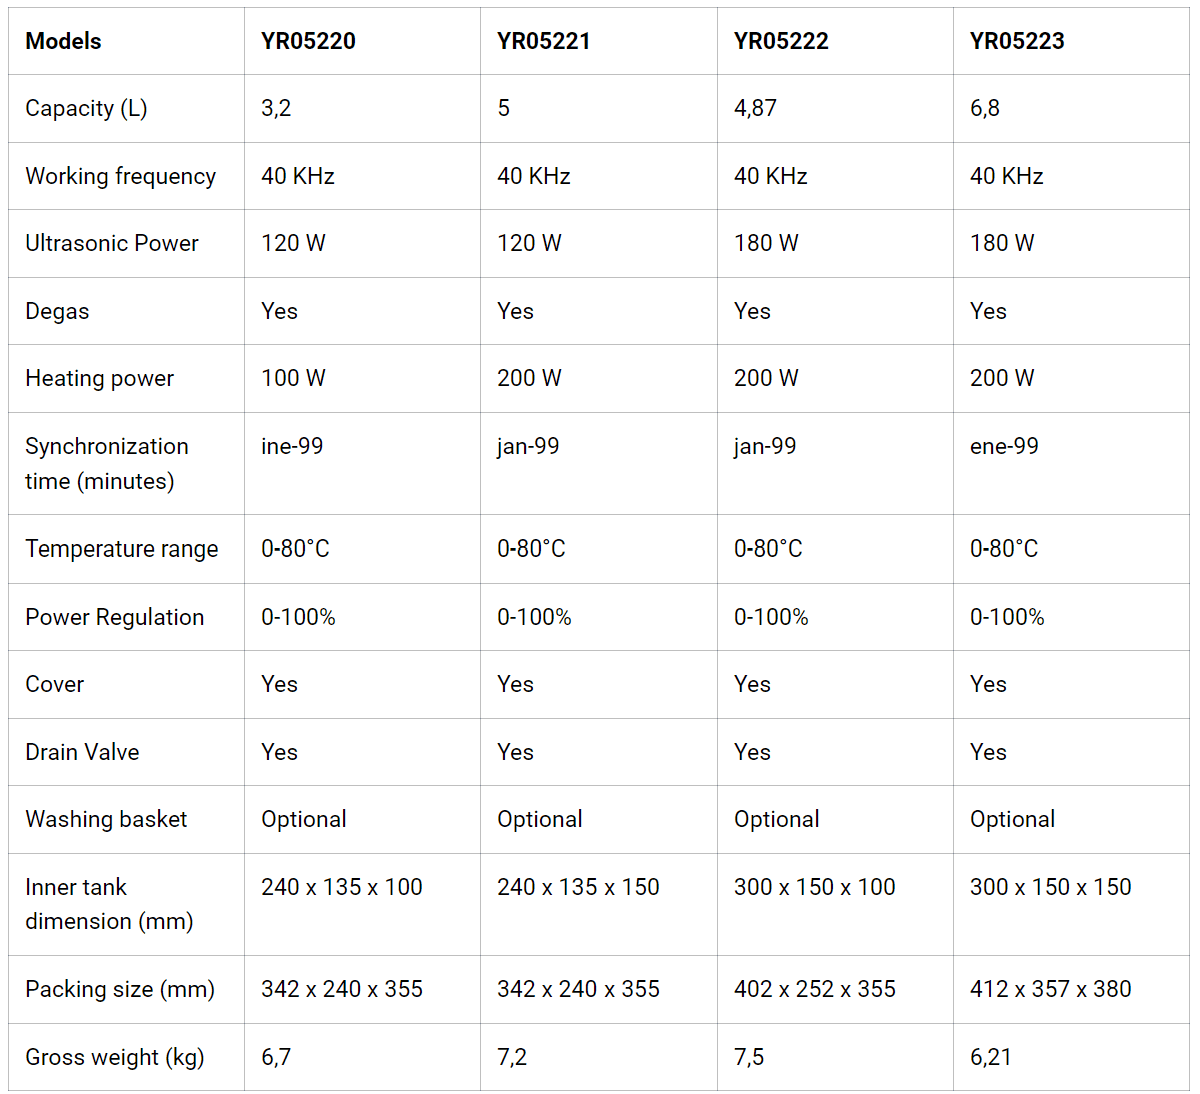Click the Temperature range row label
The height and width of the screenshot is (1094, 1200).
pyautogui.click(x=121, y=549)
